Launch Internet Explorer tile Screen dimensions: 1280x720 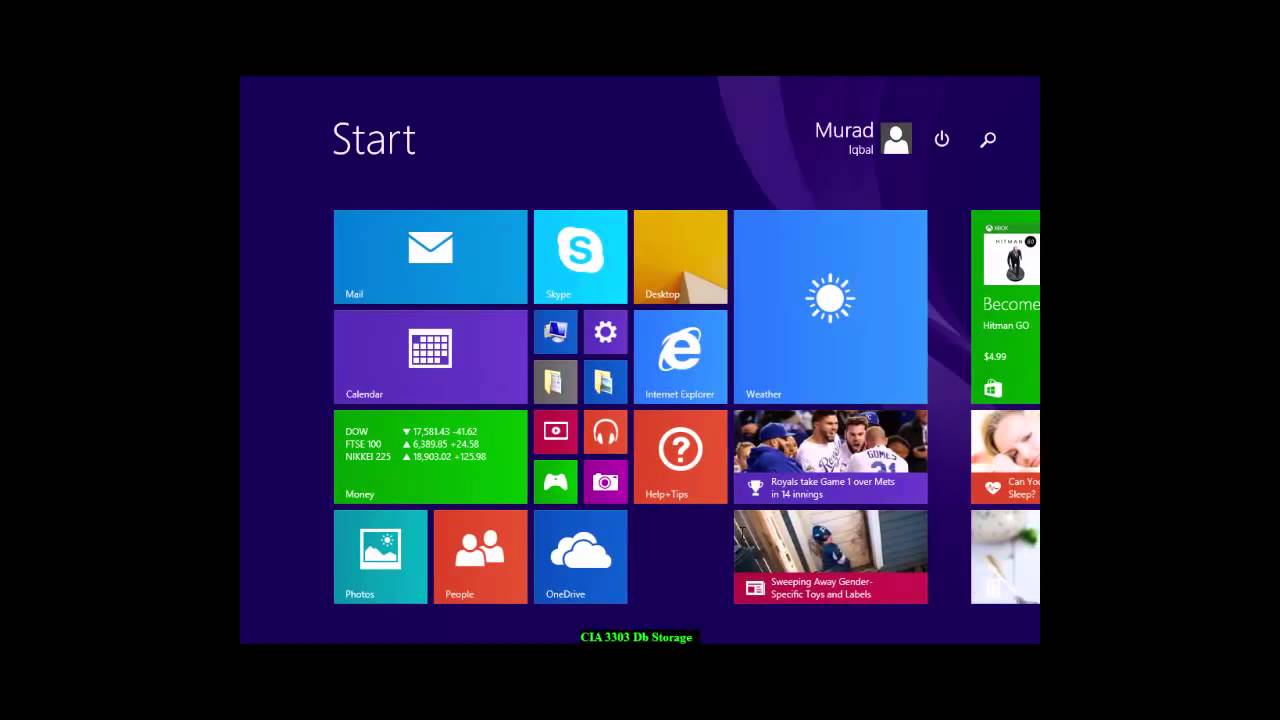point(680,357)
